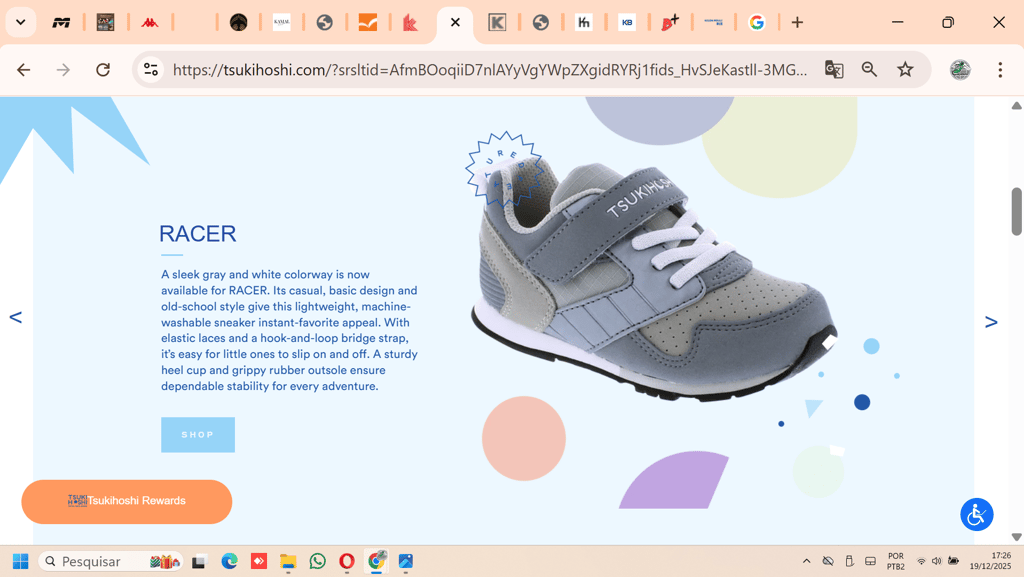The image size is (1024, 577).
Task: Open Task View on the taskbar
Action: 200,561
